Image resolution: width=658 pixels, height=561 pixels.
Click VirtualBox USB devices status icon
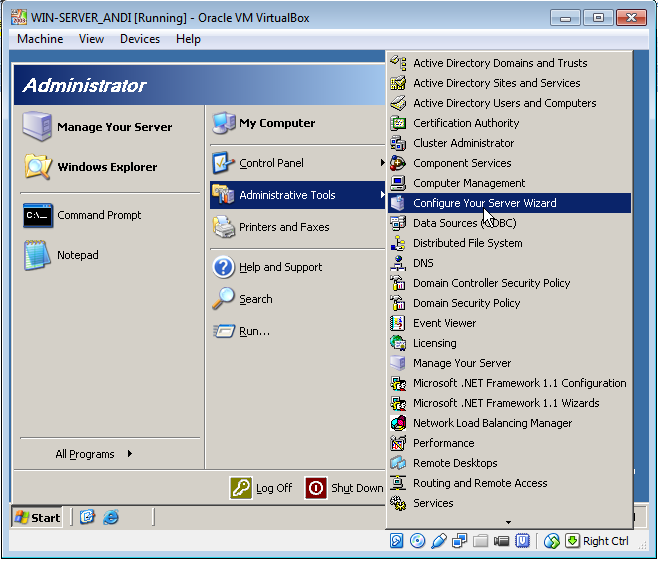click(x=439, y=541)
